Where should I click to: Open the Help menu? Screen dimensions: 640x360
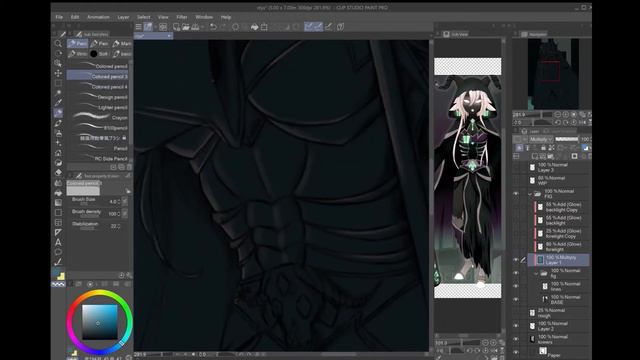(x=226, y=17)
